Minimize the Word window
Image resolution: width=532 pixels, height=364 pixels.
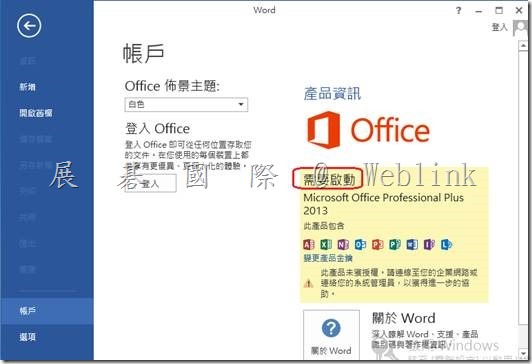point(479,11)
